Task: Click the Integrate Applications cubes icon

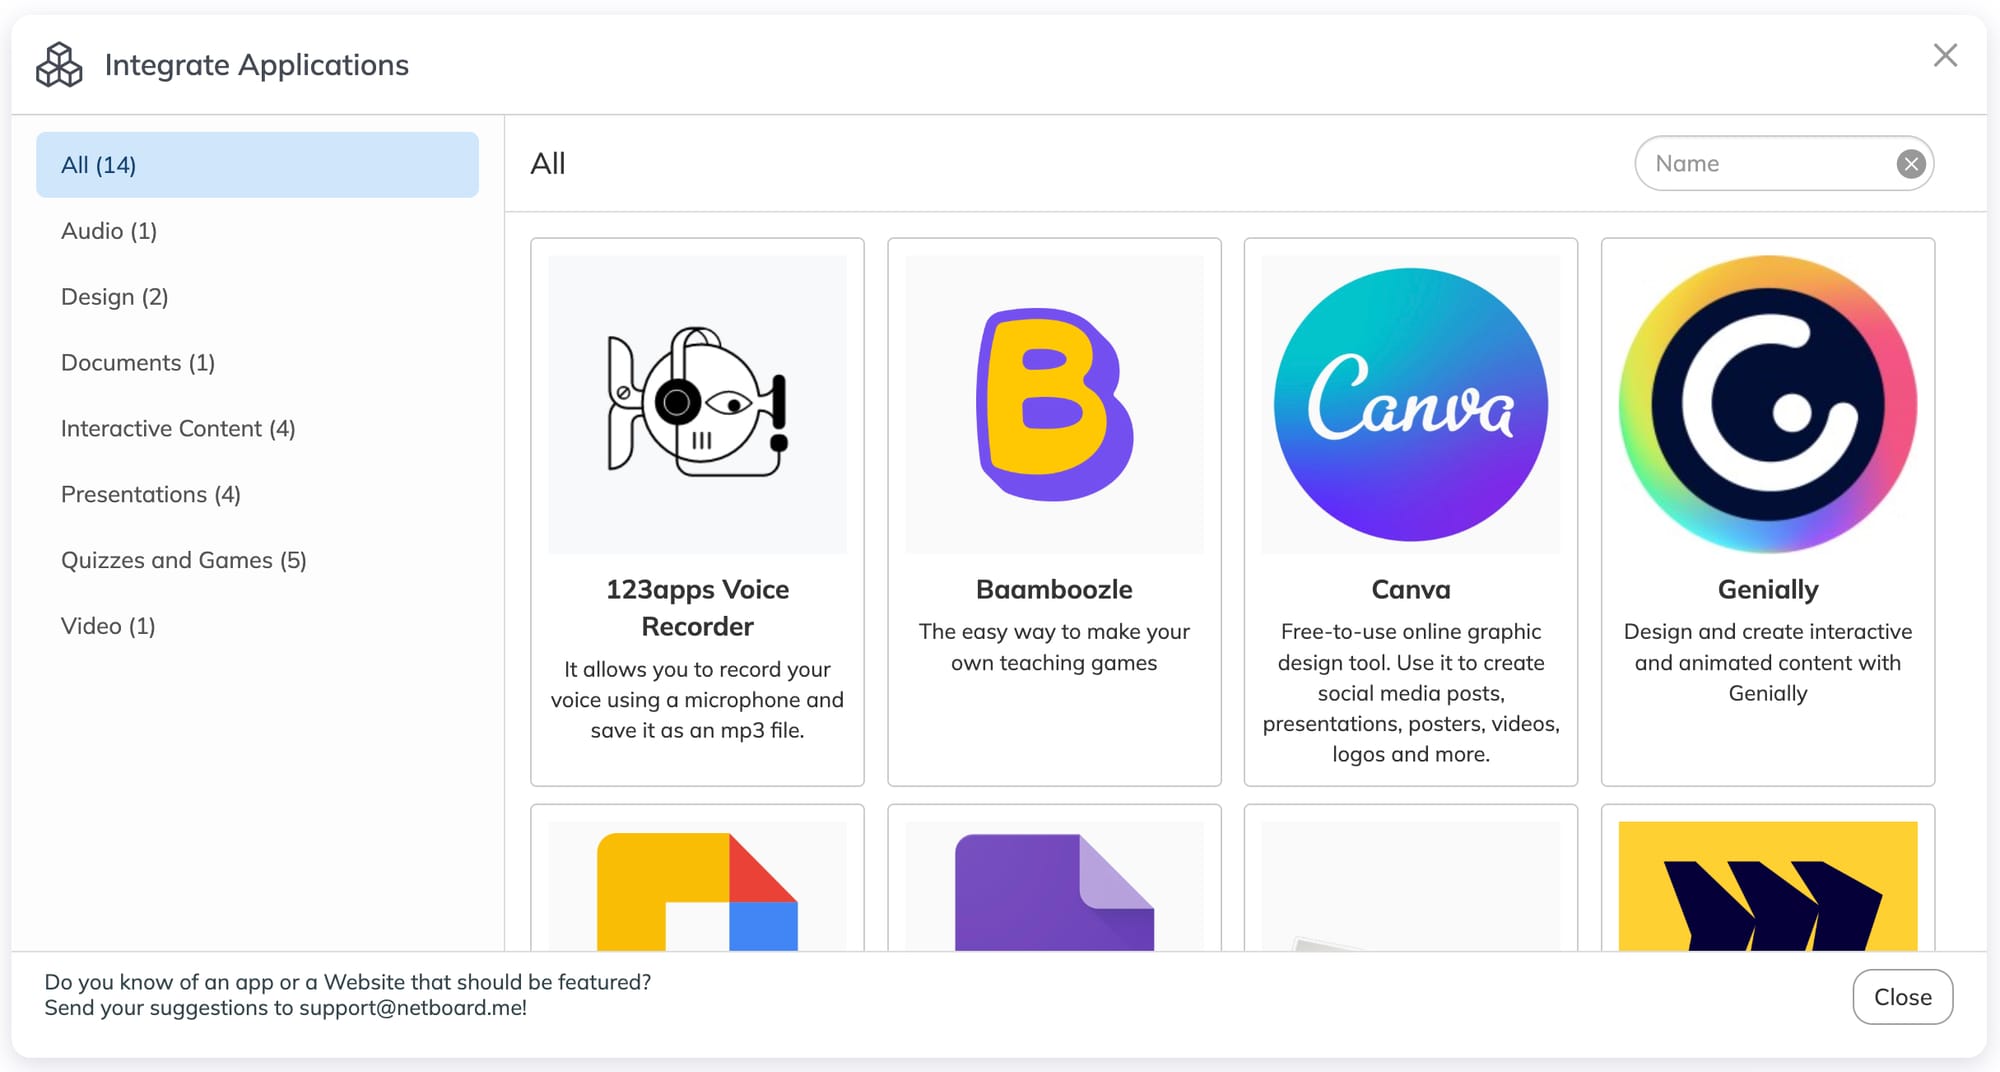Action: [x=59, y=65]
